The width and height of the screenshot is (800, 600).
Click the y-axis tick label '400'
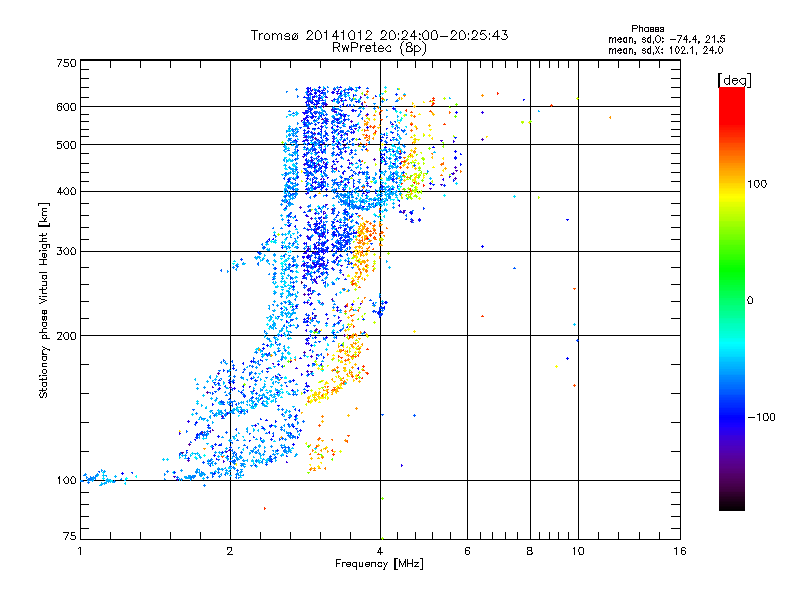coord(66,192)
